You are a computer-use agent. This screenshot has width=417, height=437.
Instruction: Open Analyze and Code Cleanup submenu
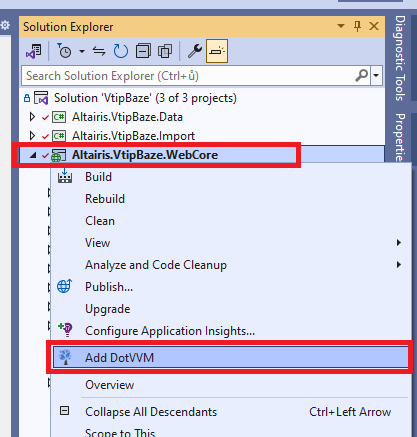232,265
